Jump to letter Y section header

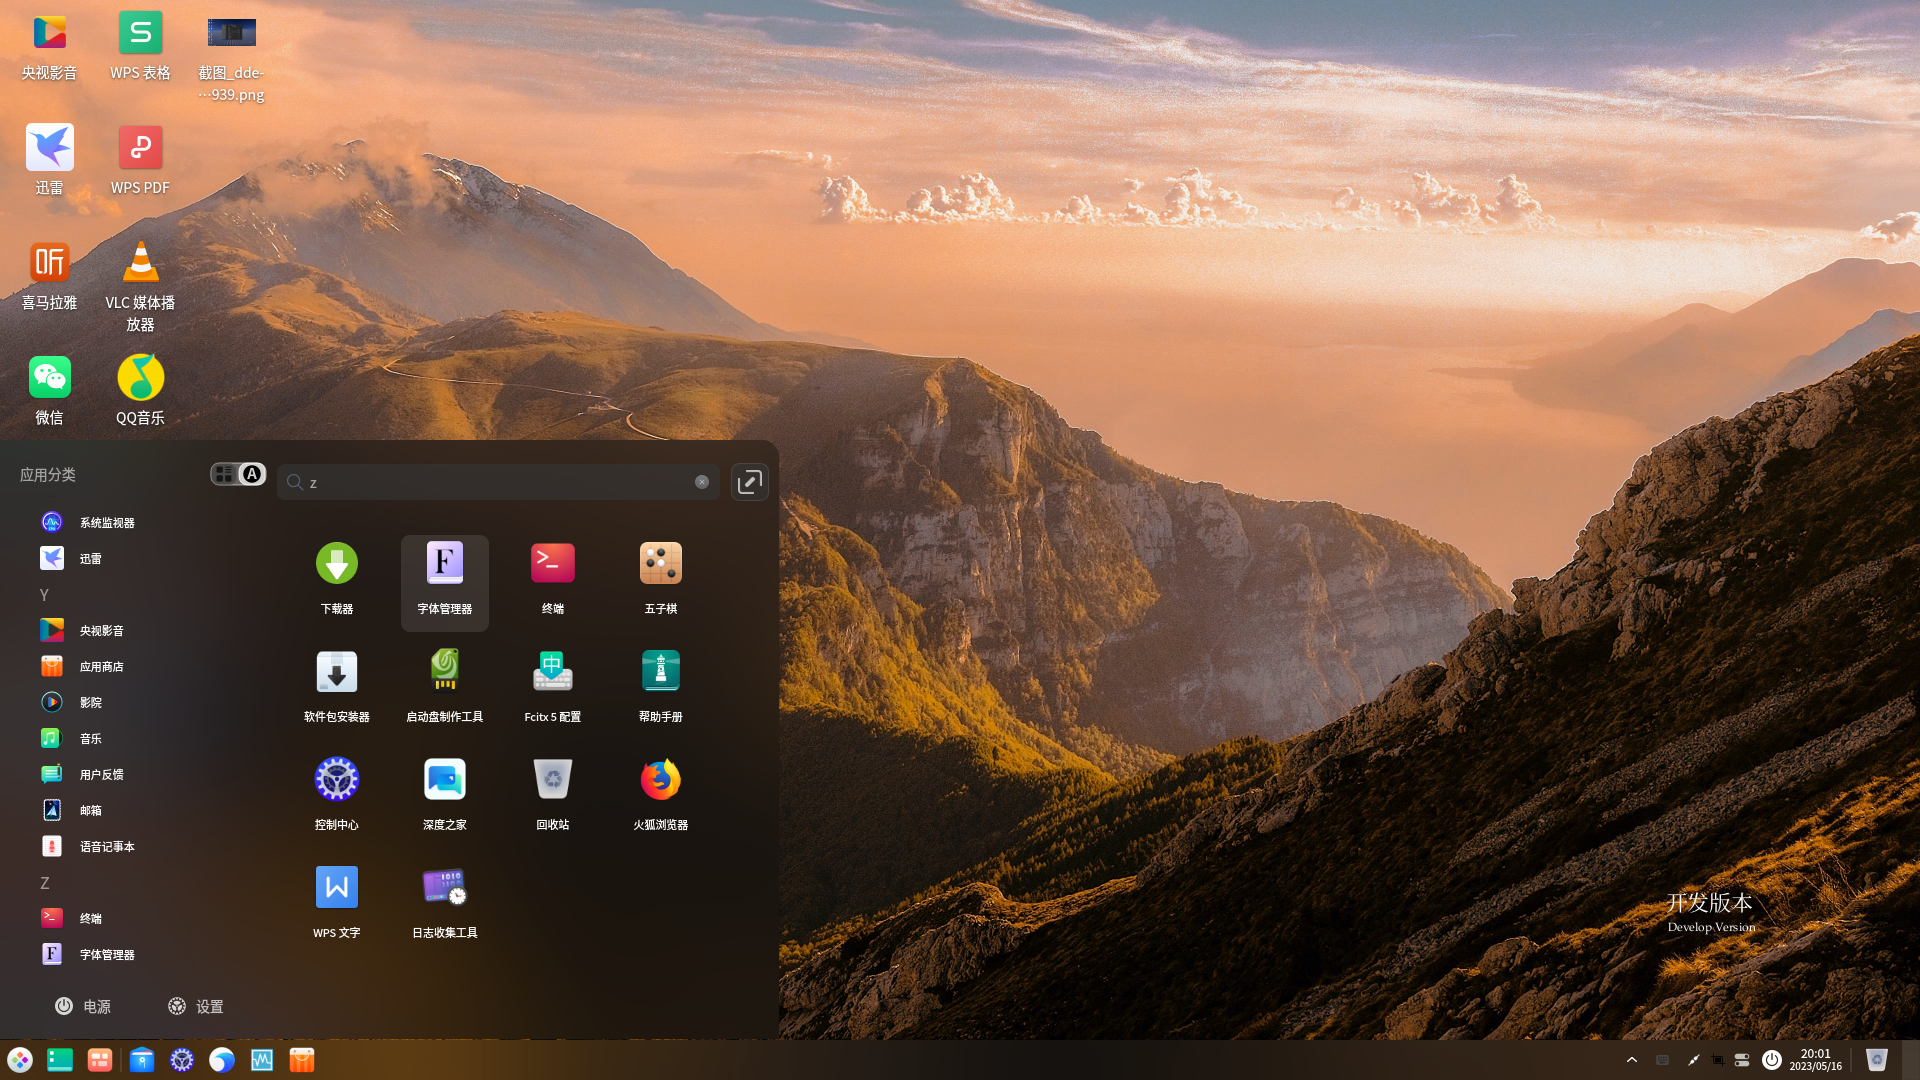click(44, 595)
